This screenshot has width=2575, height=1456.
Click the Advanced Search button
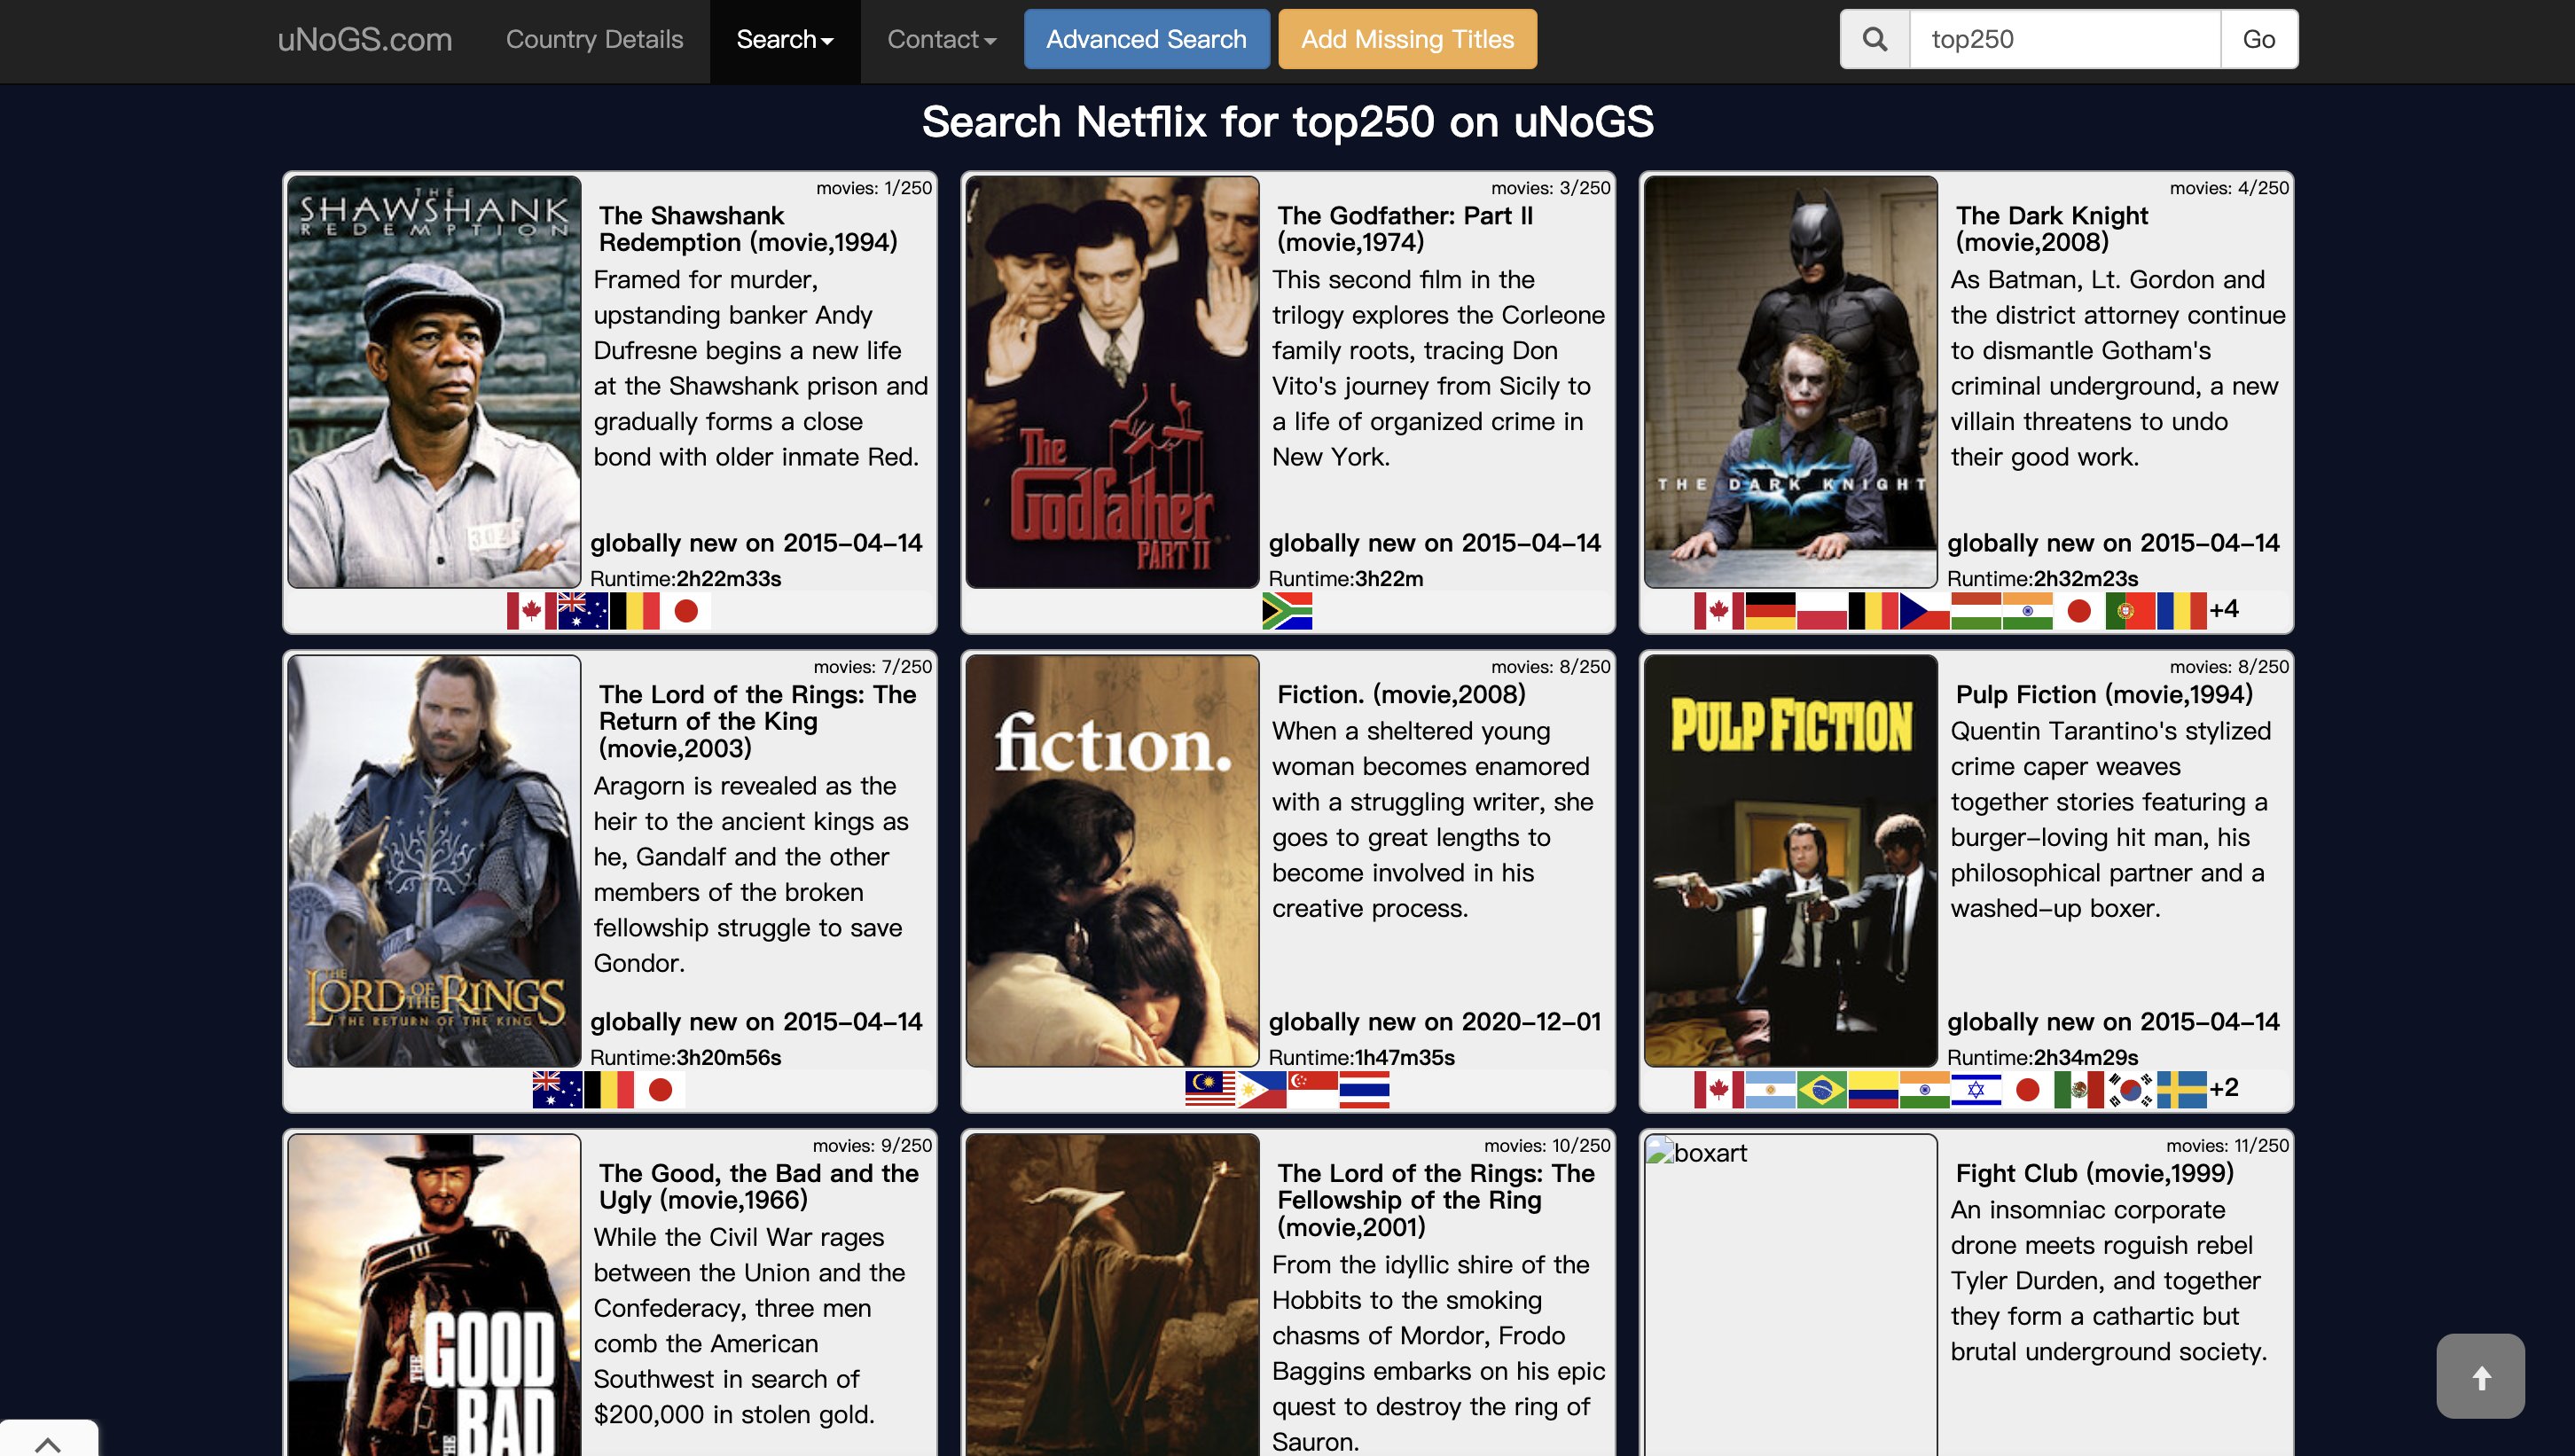[1146, 39]
